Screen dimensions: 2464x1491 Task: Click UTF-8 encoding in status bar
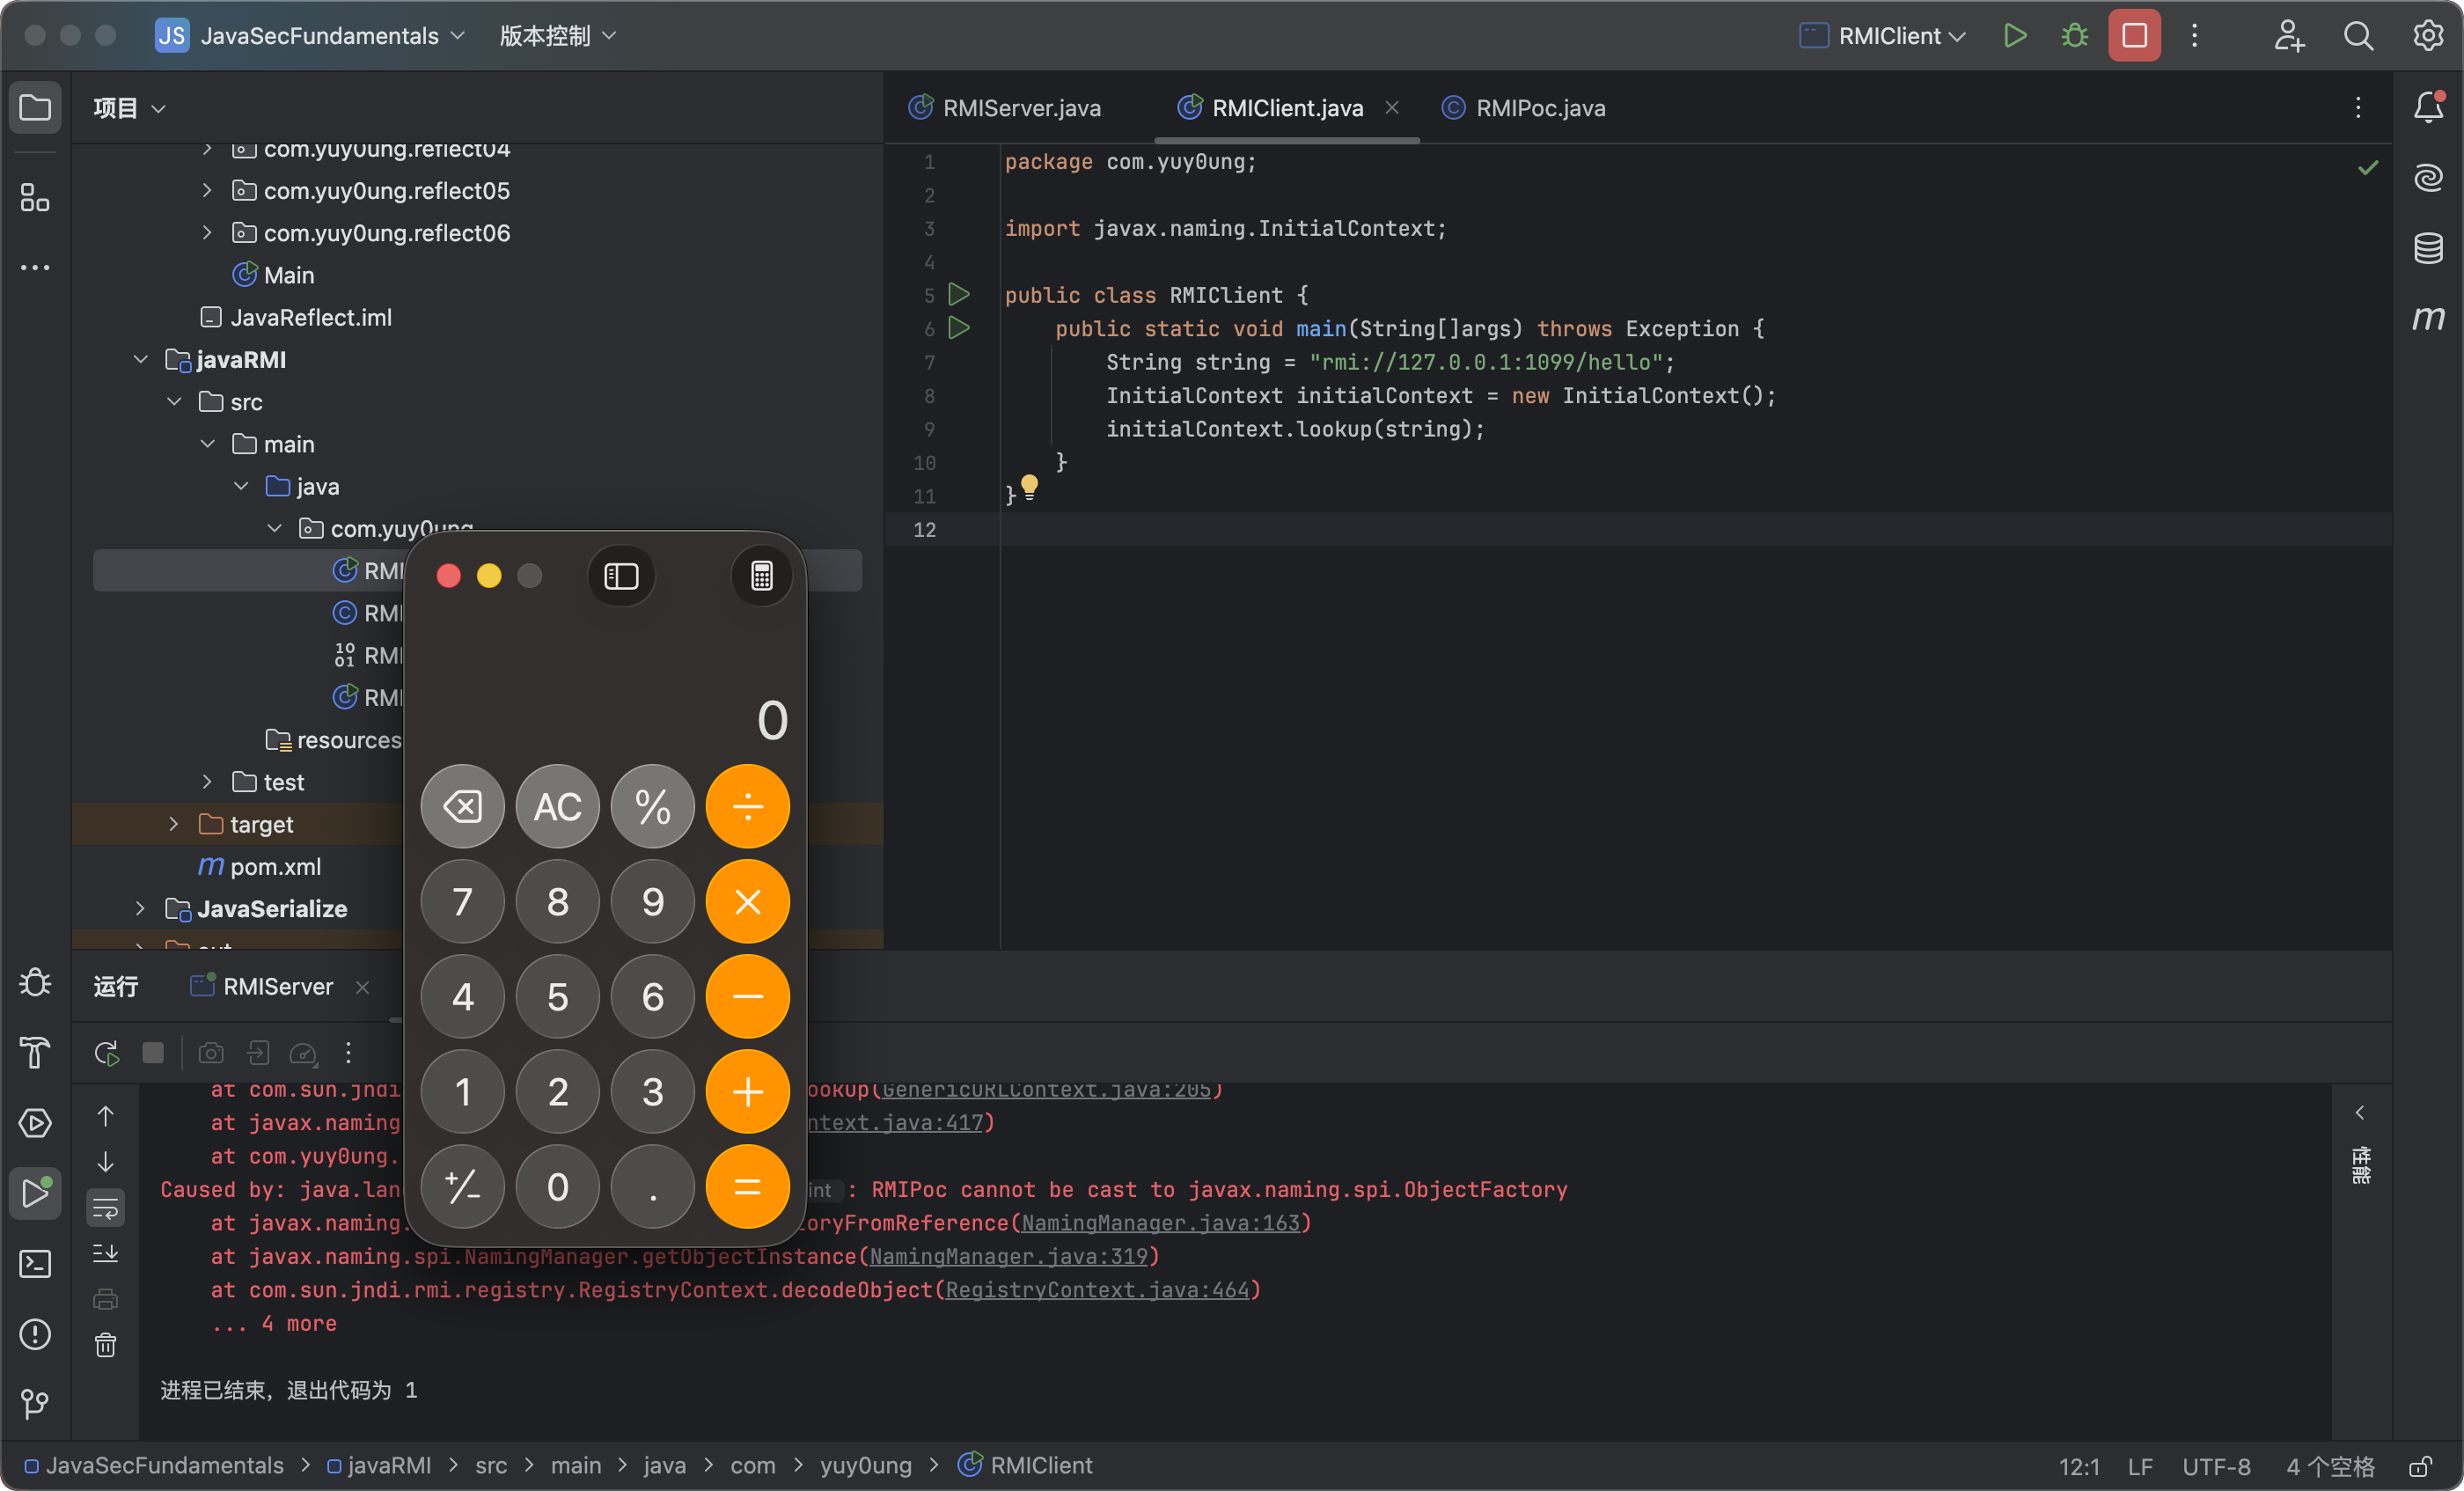point(2215,1466)
